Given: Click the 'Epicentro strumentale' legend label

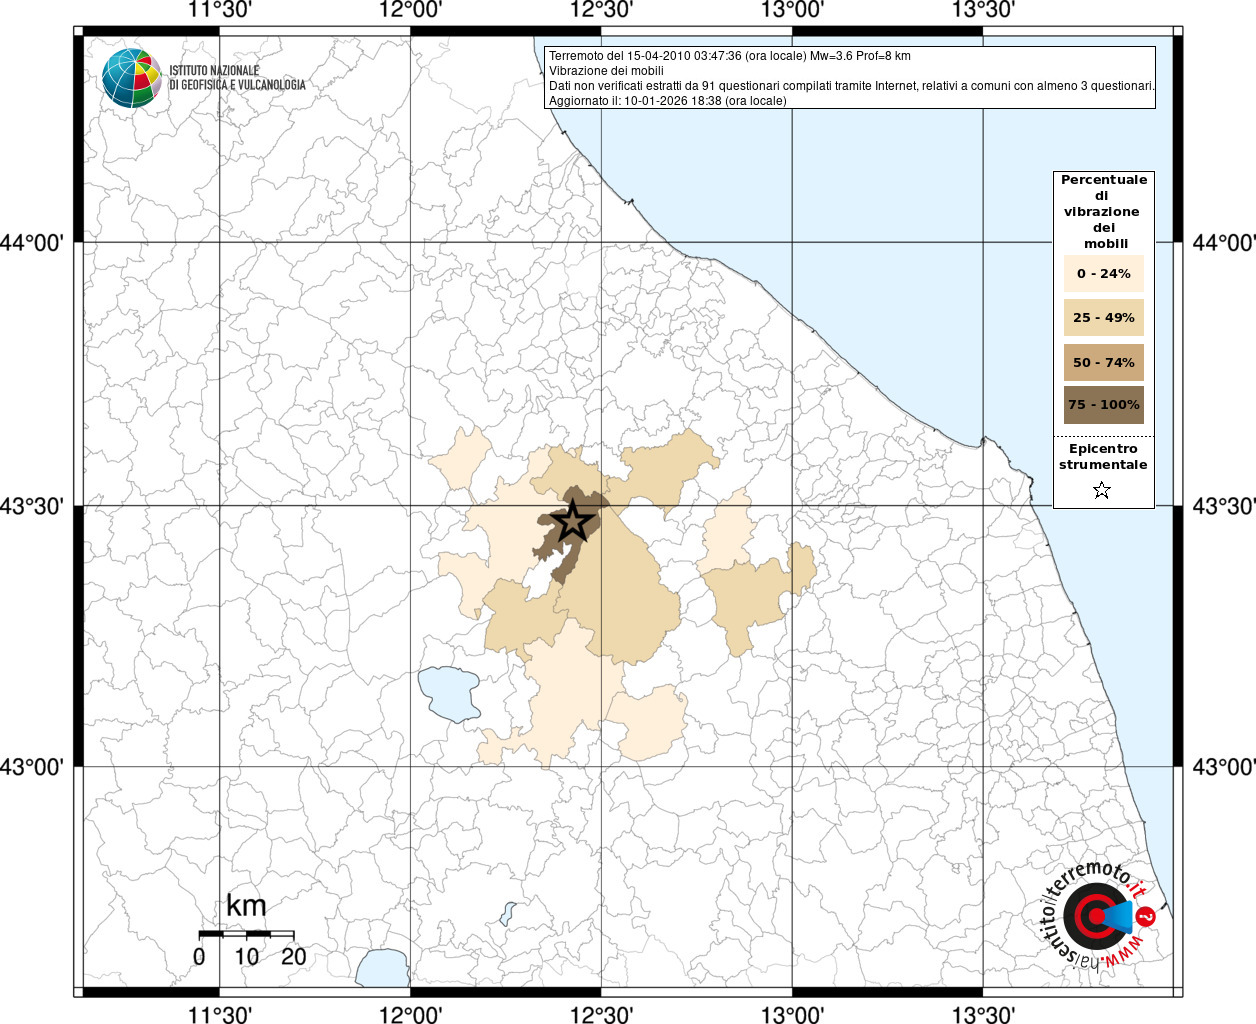Looking at the screenshot, I should (x=1103, y=456).
